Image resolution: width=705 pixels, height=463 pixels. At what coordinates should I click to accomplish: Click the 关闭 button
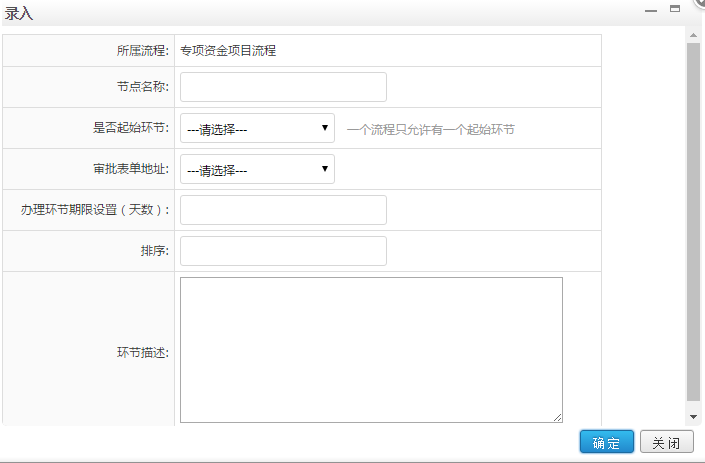pyautogui.click(x=667, y=442)
